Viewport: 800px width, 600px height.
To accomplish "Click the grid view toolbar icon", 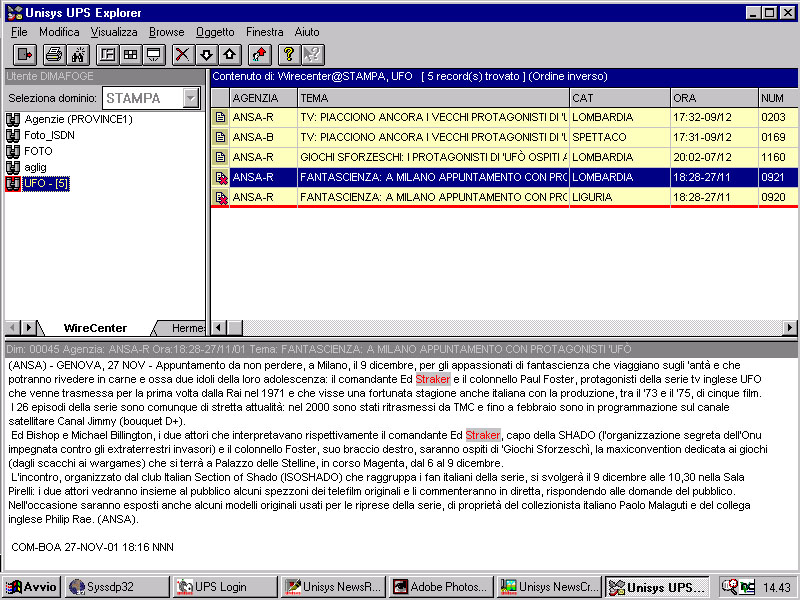I will [131, 55].
